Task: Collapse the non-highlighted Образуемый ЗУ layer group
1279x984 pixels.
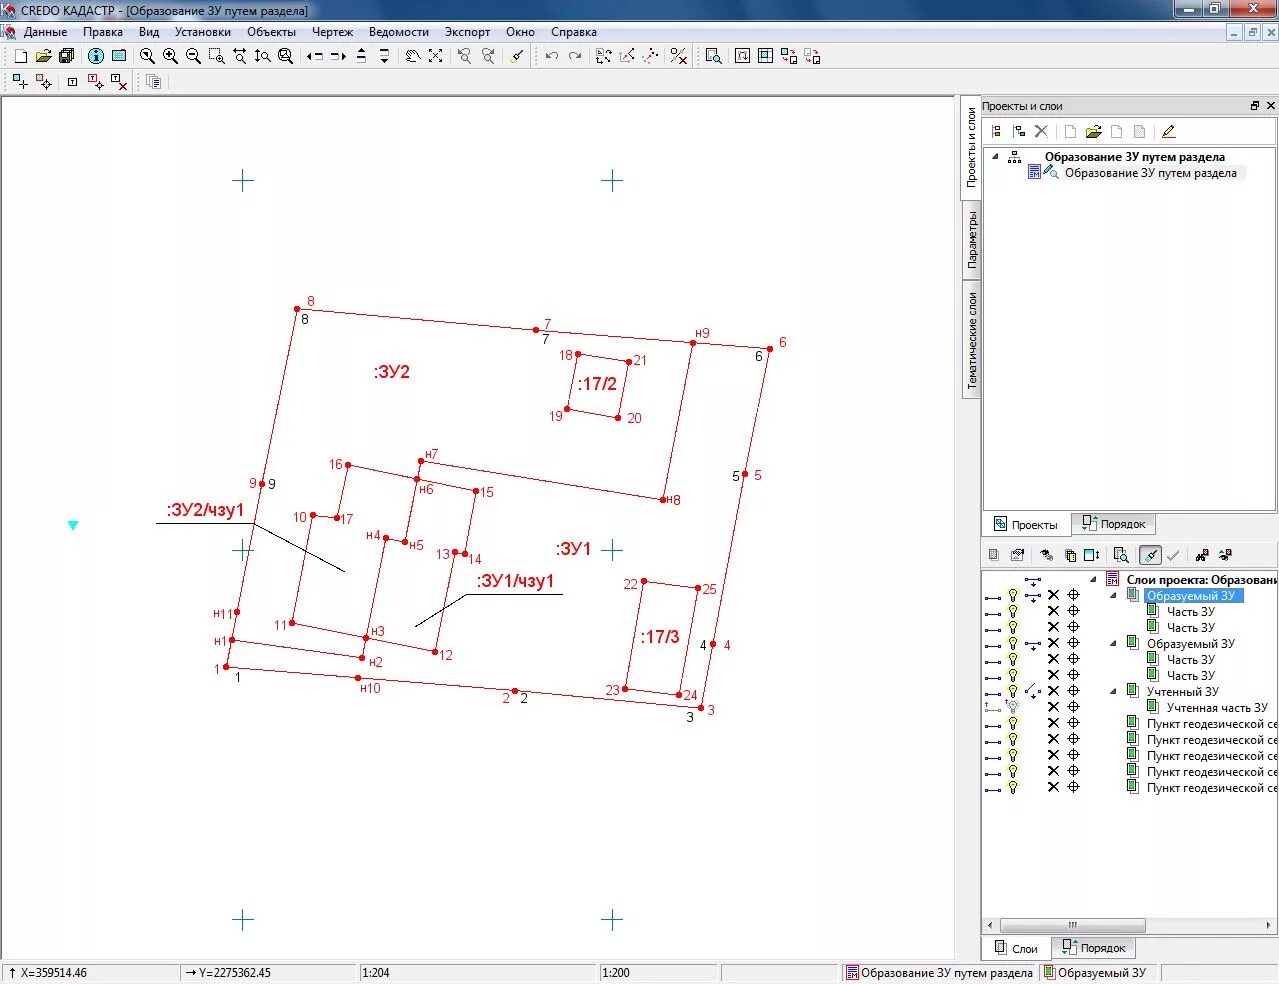Action: point(1113,643)
